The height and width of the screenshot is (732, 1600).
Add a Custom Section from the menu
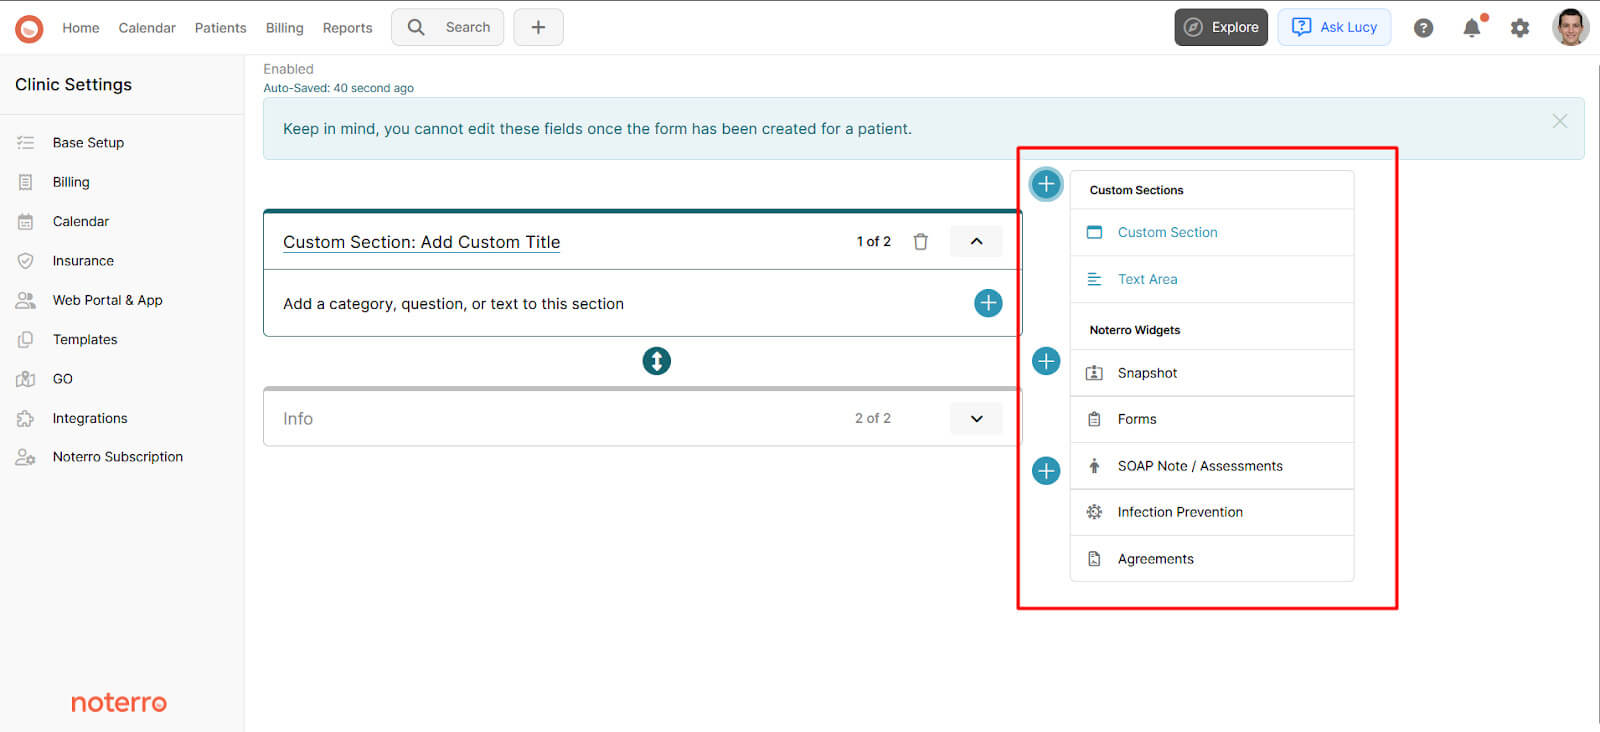[x=1212, y=232]
